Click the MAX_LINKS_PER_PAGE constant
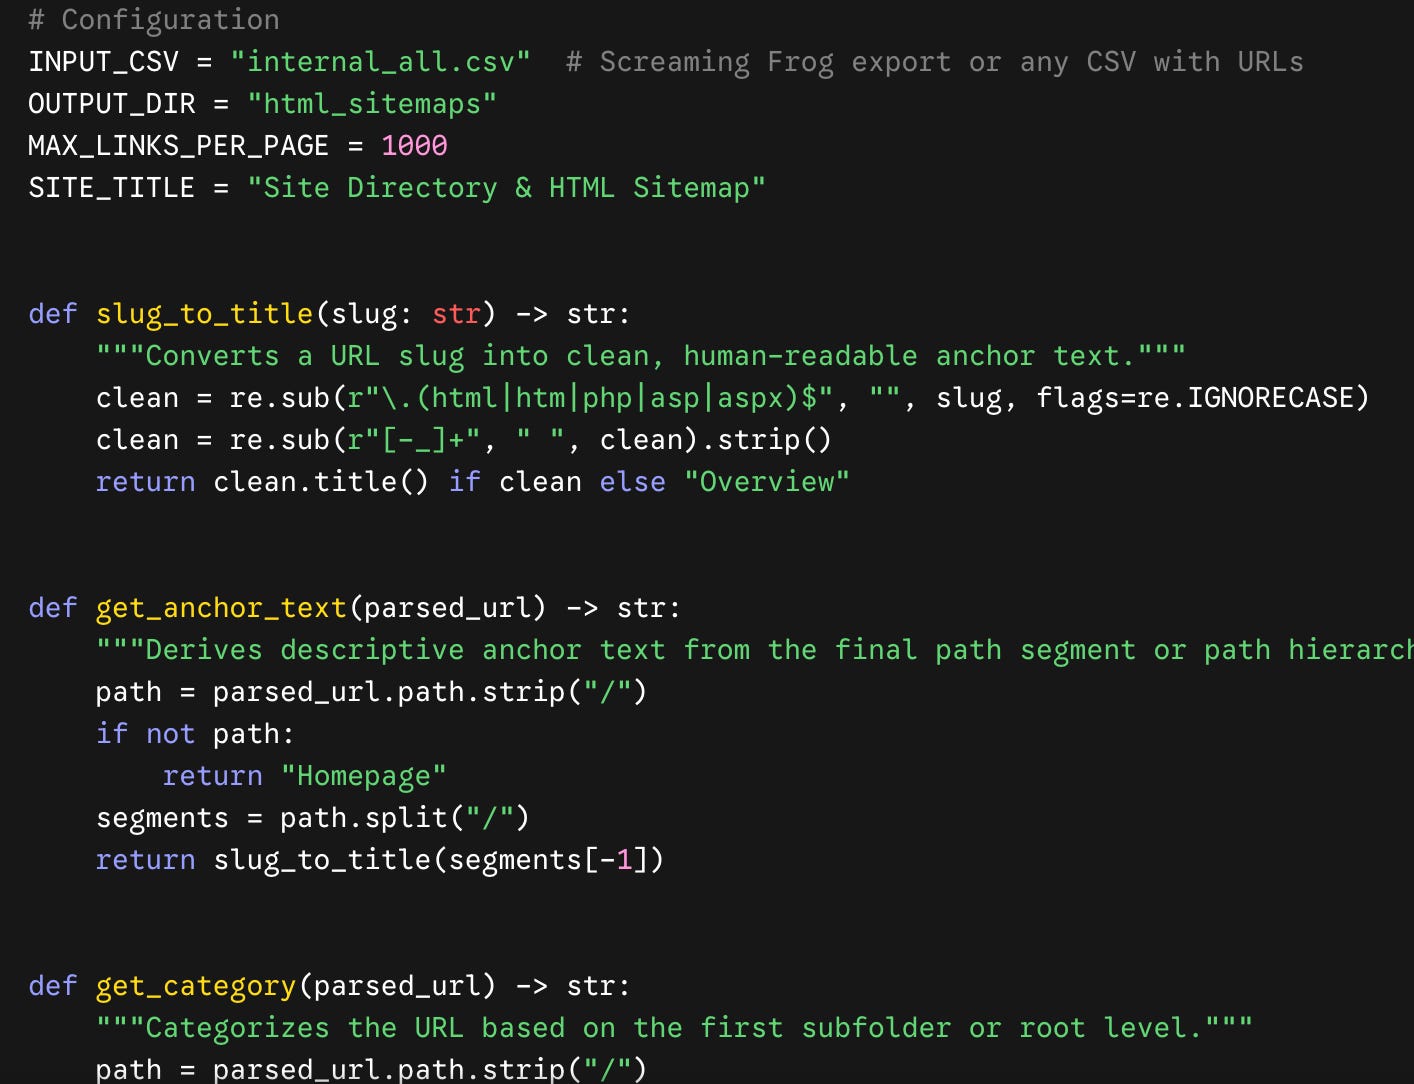Viewport: 1414px width, 1084px height. 179,146
